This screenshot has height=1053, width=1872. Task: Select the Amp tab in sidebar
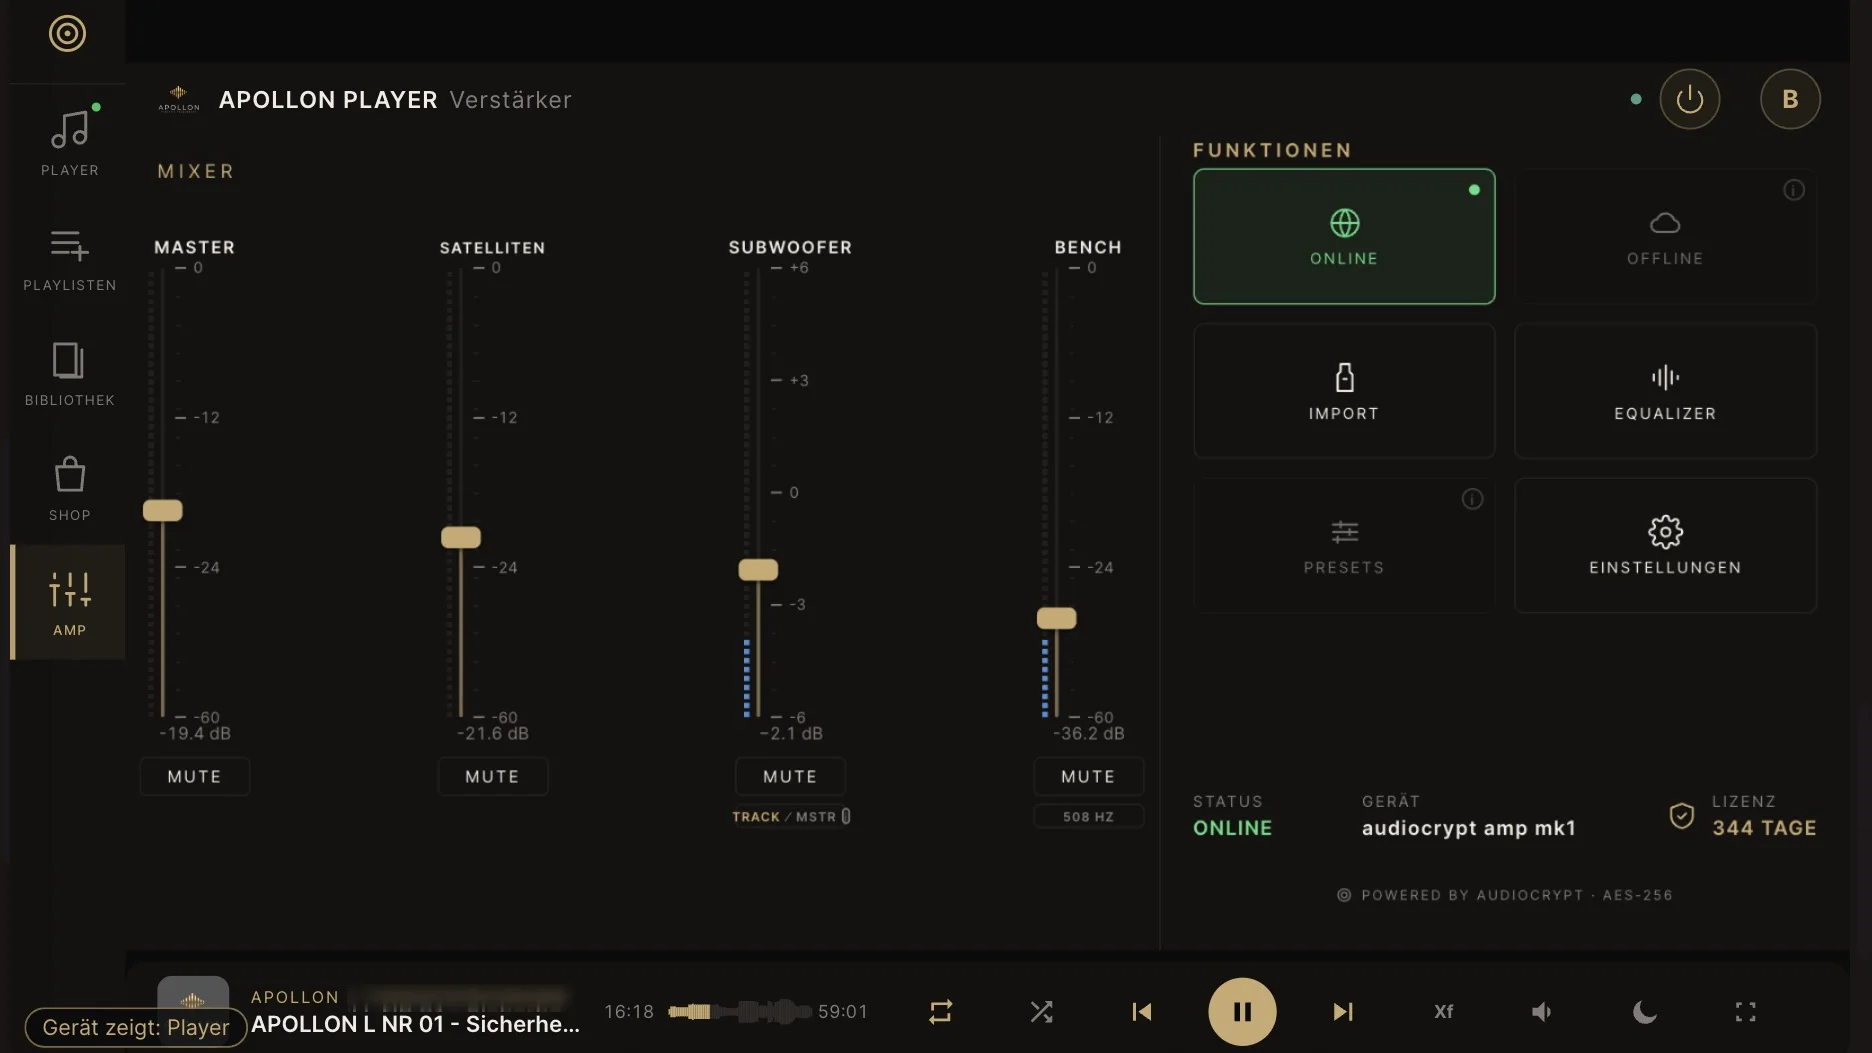point(69,602)
